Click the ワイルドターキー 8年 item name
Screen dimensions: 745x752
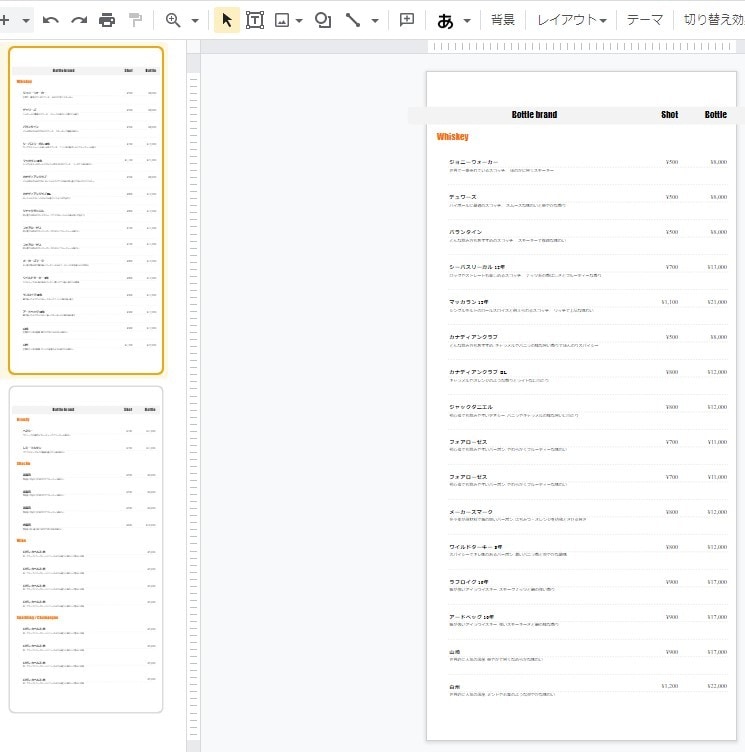475,547
